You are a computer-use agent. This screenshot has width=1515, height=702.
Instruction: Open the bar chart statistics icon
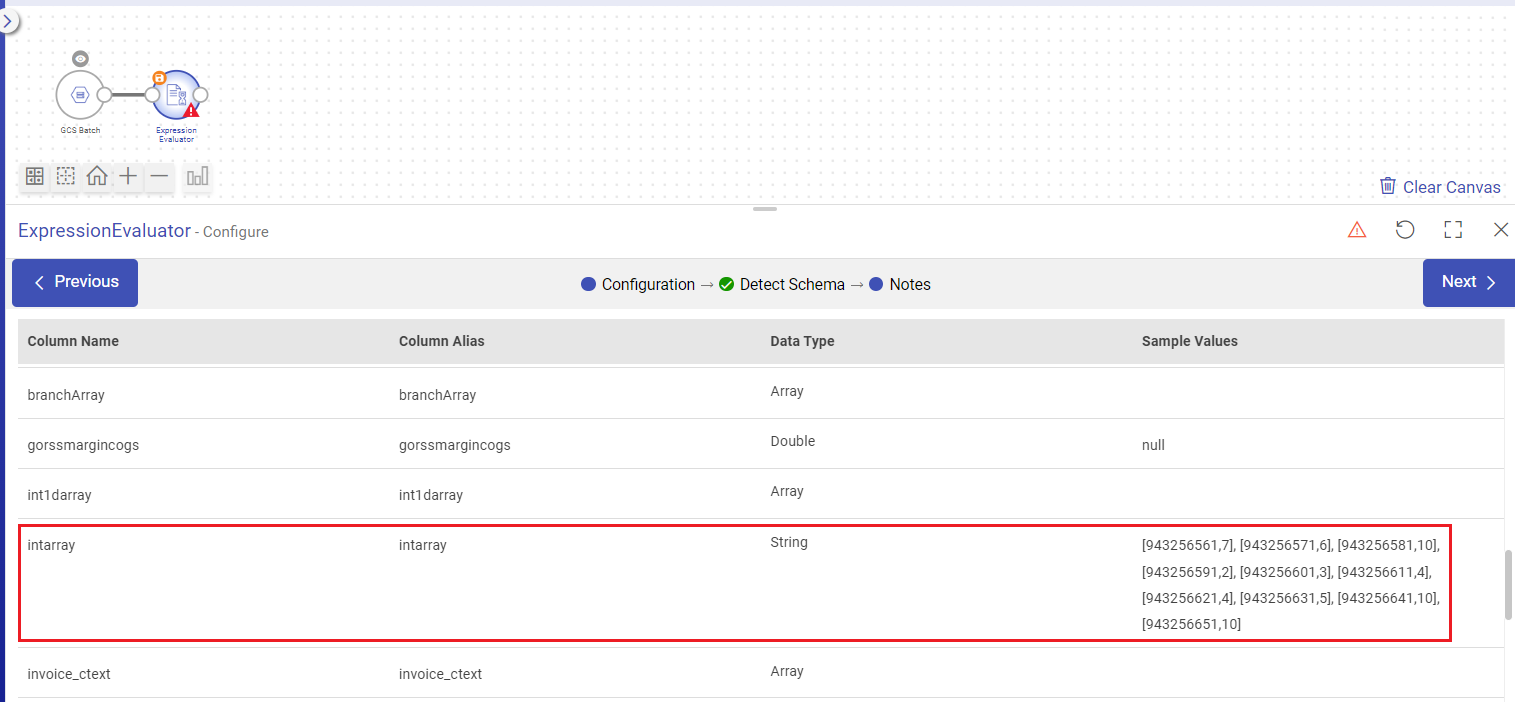coord(197,177)
